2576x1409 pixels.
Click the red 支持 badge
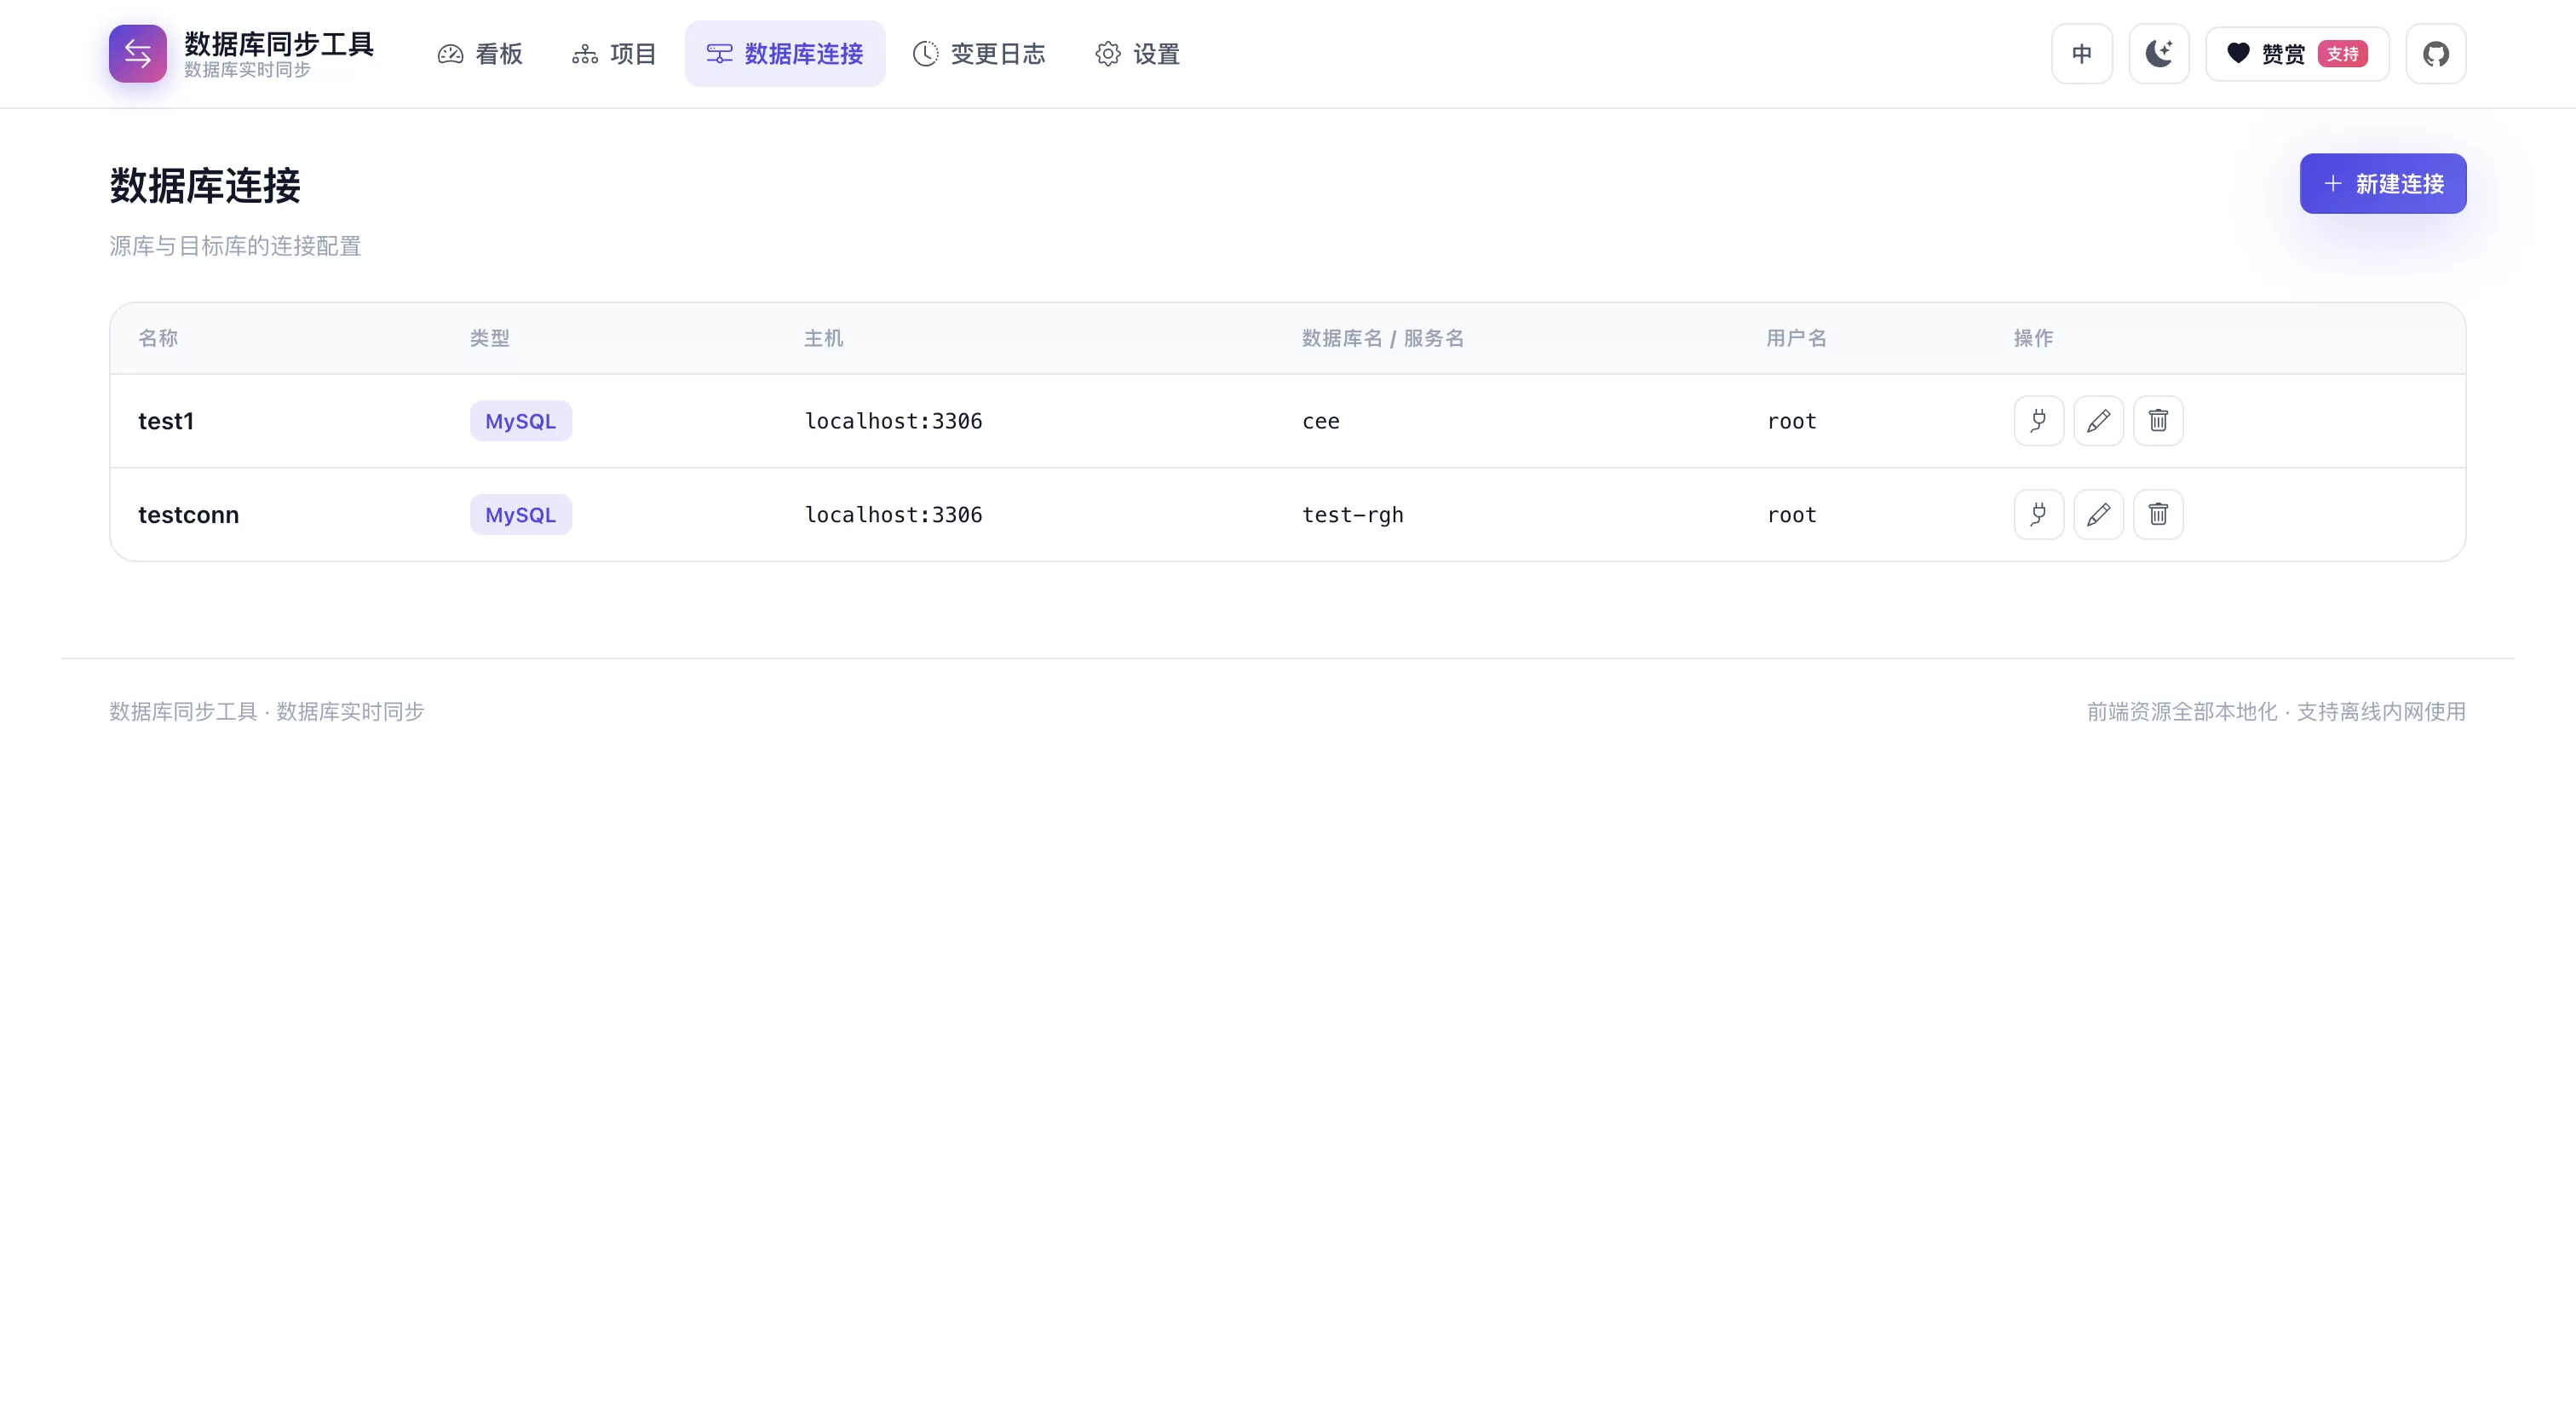[x=2343, y=54]
